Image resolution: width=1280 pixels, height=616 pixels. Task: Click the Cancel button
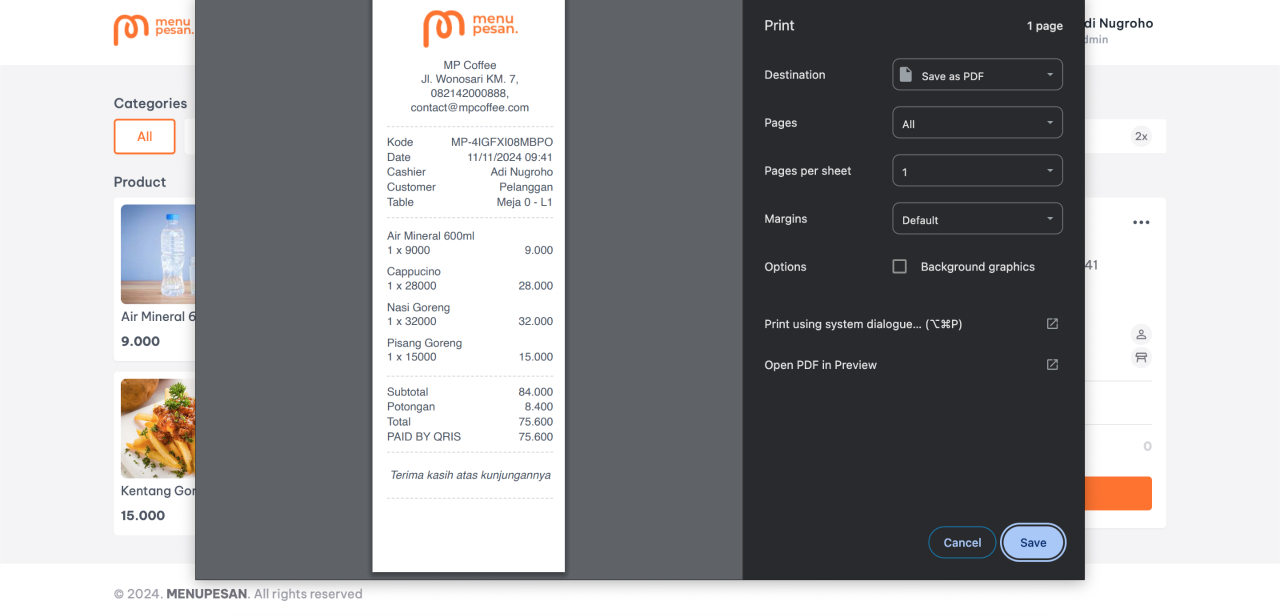pos(961,542)
